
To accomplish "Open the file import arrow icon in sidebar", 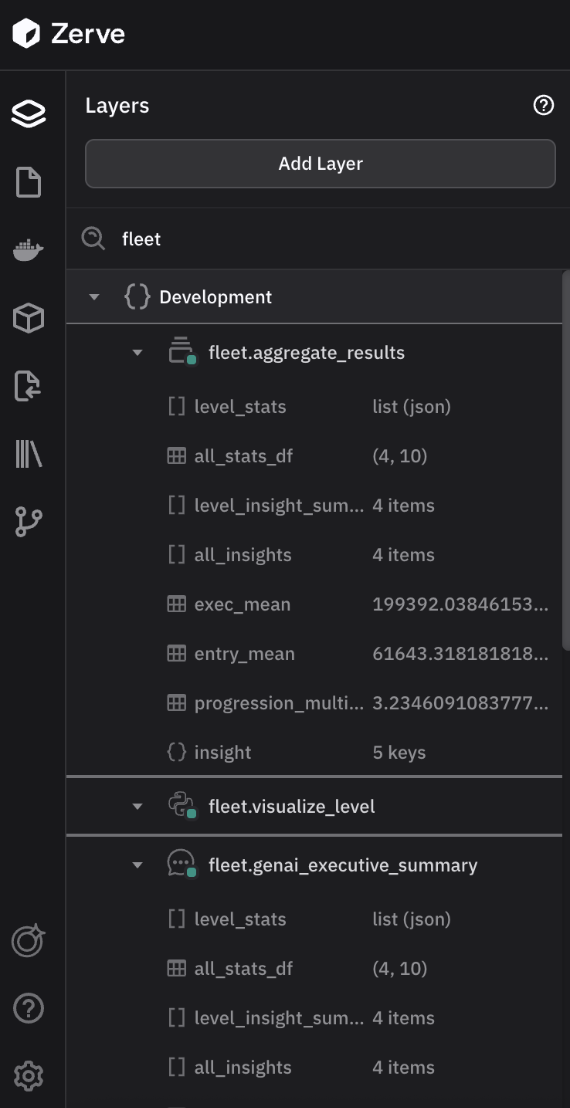I will click(x=29, y=386).
